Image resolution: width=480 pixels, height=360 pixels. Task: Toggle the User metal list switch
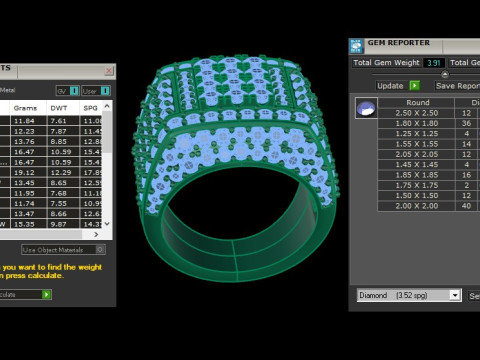click(x=96, y=91)
